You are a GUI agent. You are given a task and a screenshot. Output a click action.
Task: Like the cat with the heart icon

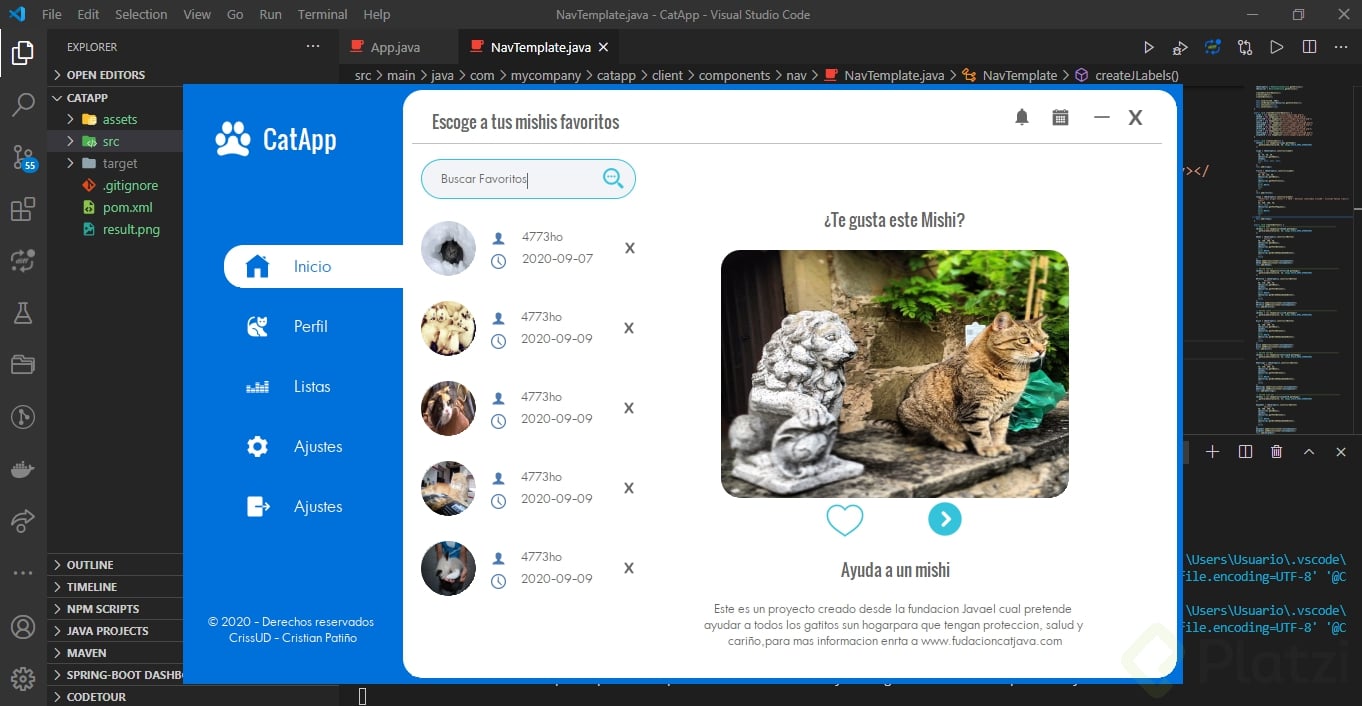(x=845, y=520)
